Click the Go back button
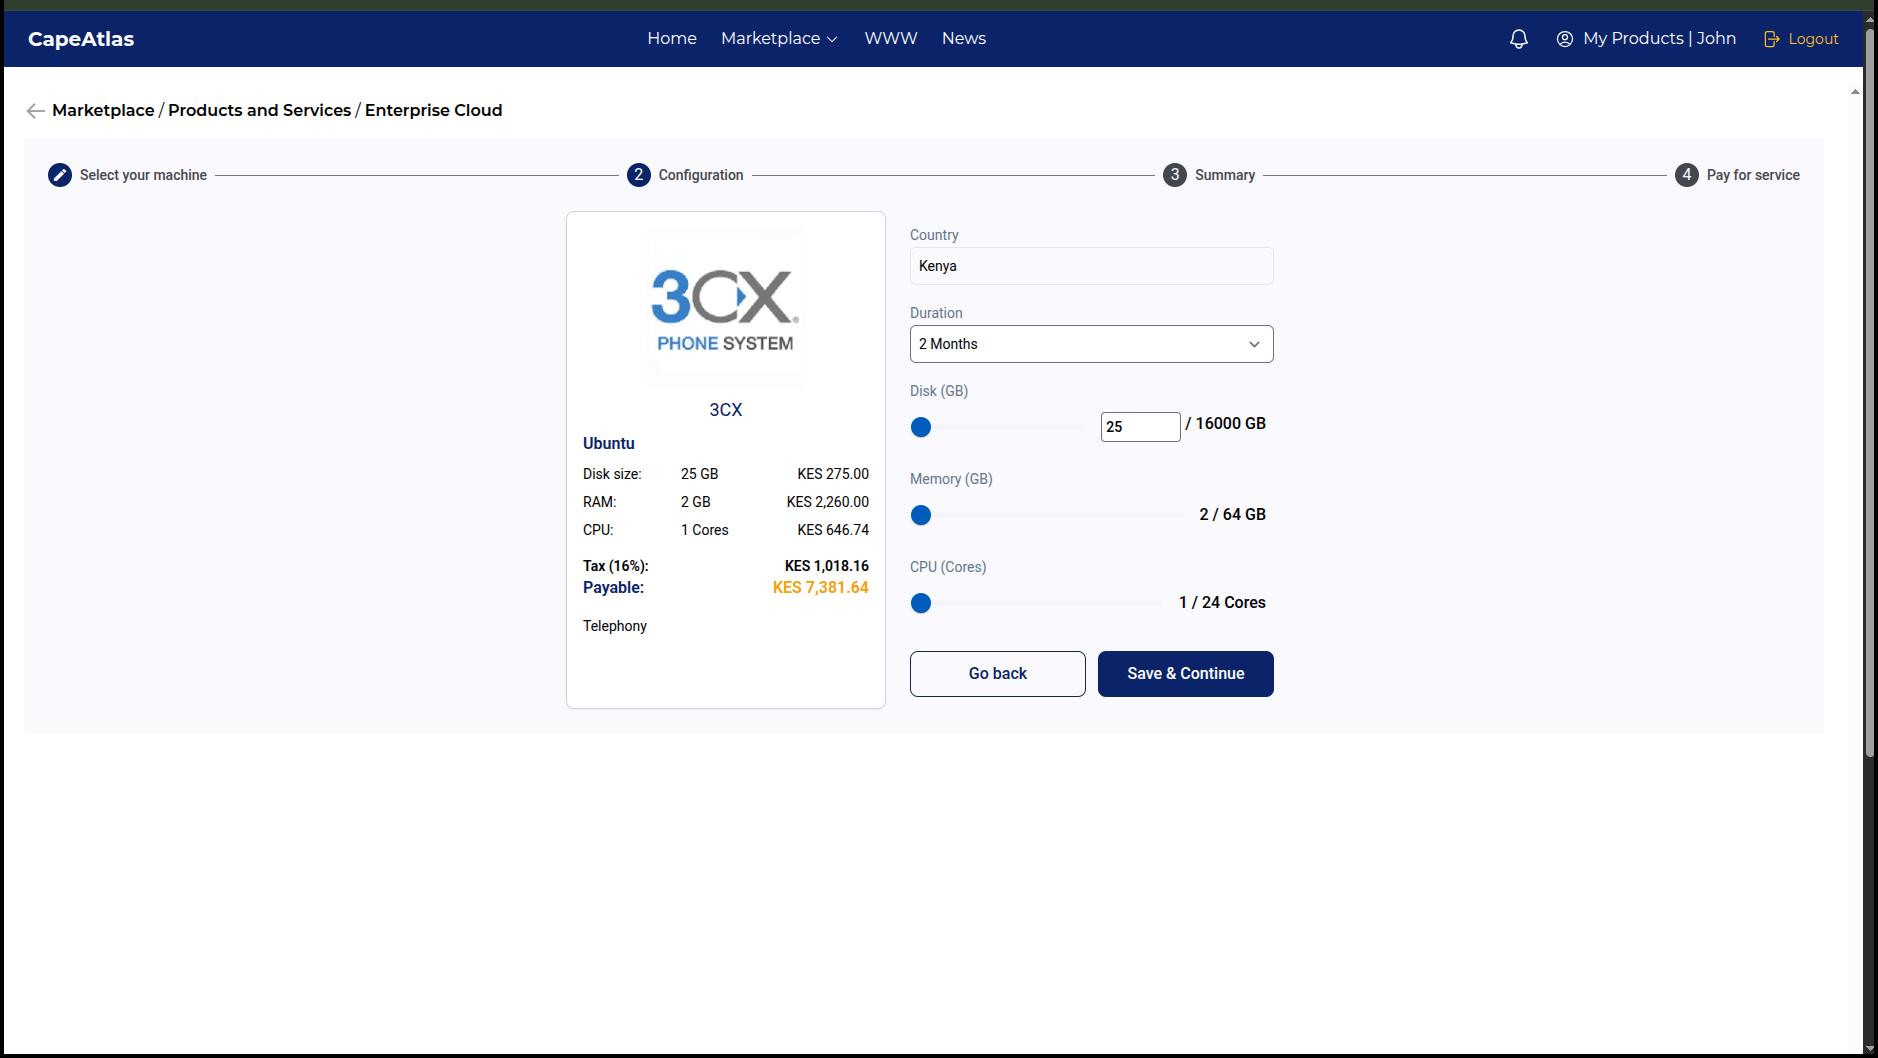Image resolution: width=1878 pixels, height=1058 pixels. tap(998, 674)
